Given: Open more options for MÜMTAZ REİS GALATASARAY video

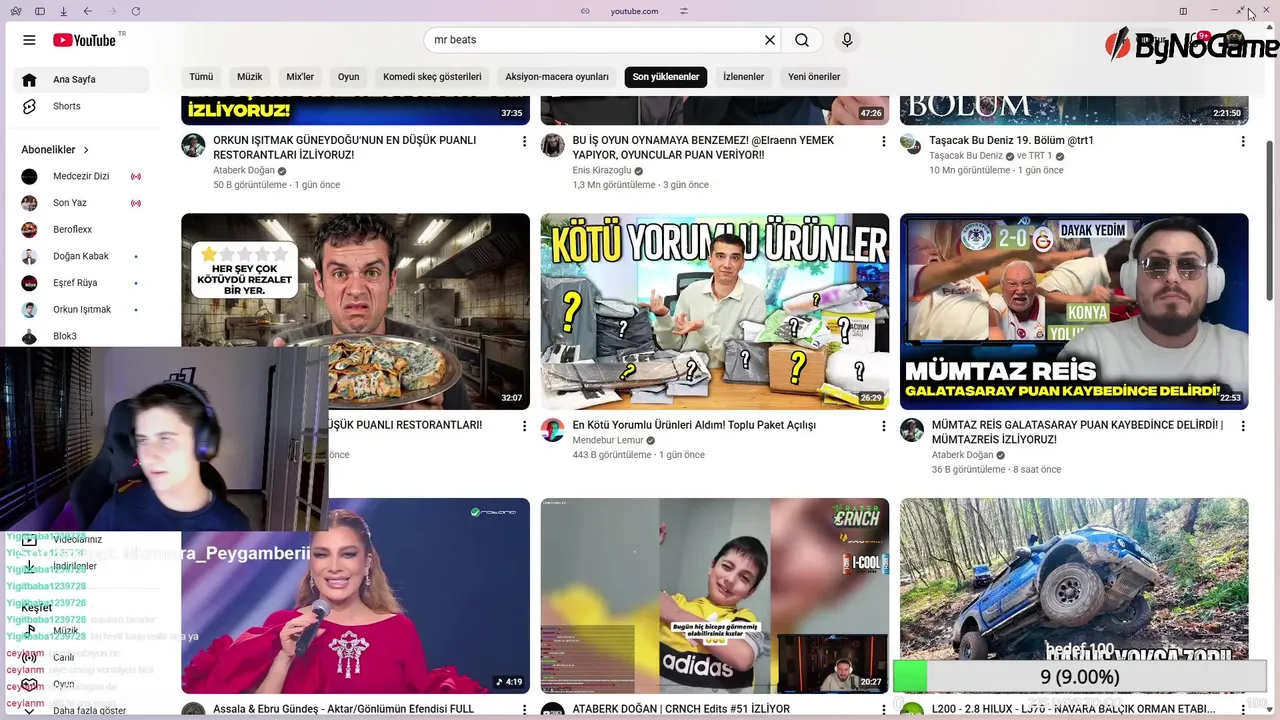Looking at the screenshot, I should 1243,426.
